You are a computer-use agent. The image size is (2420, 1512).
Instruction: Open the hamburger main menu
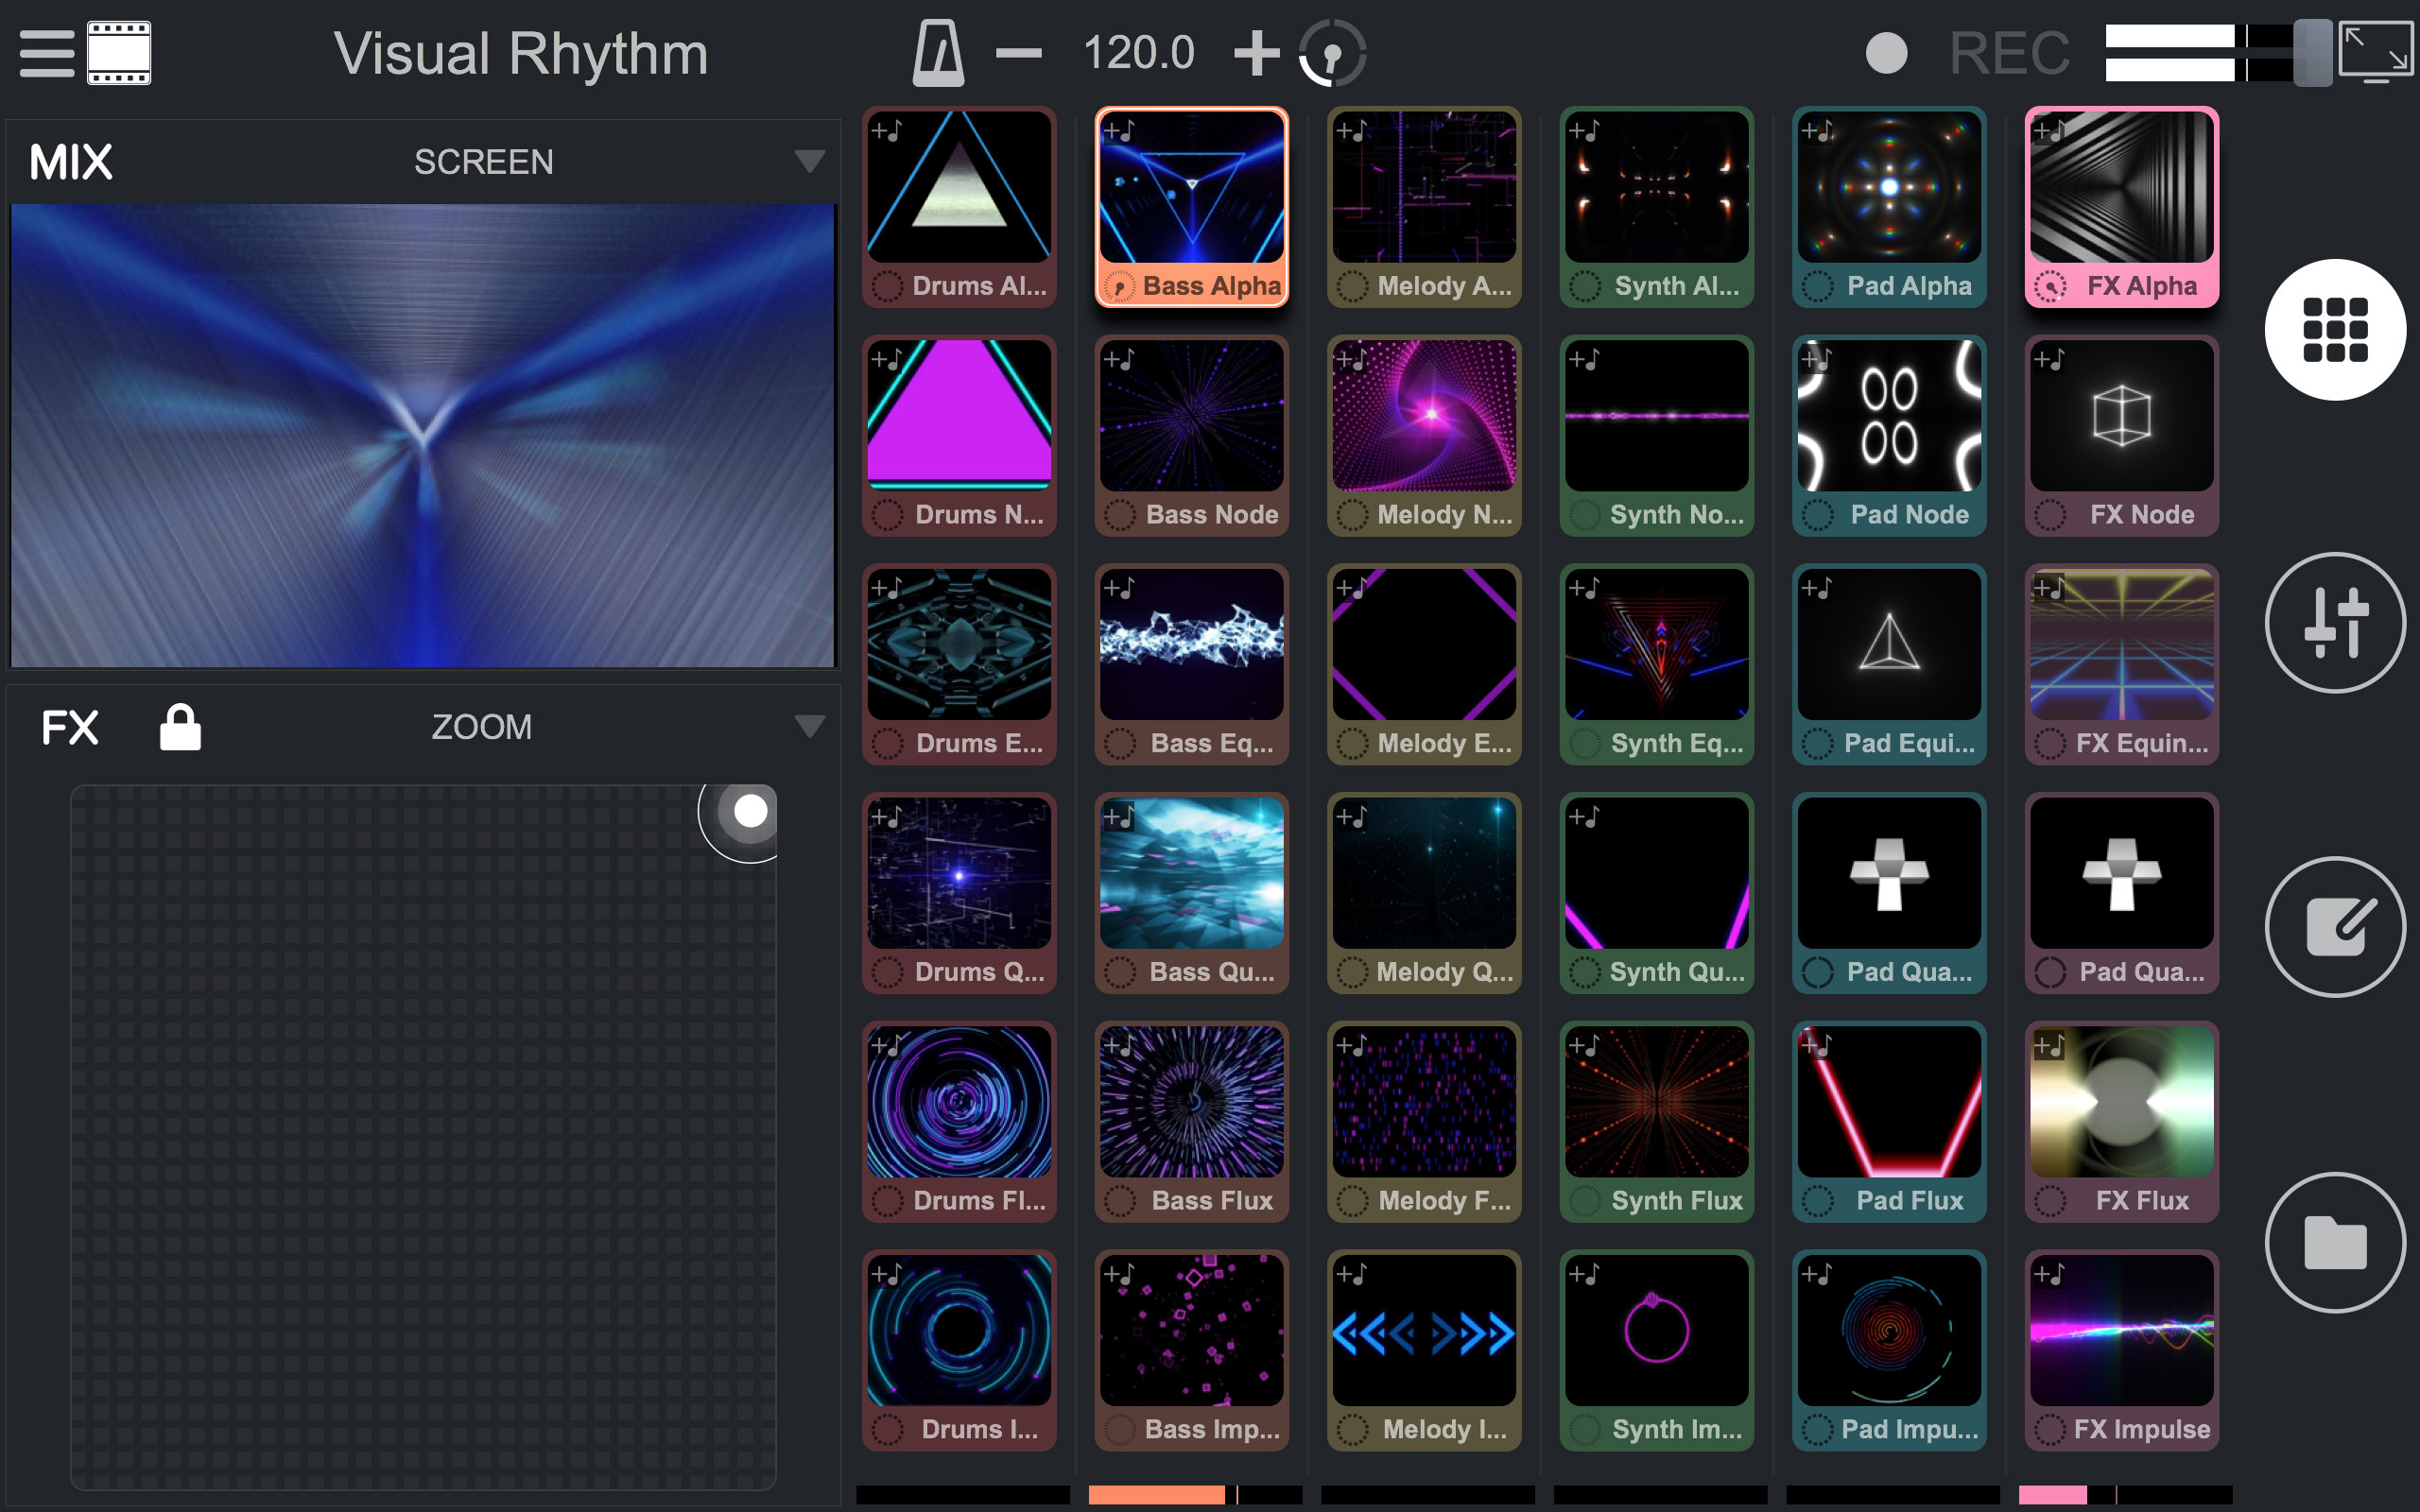click(x=46, y=53)
